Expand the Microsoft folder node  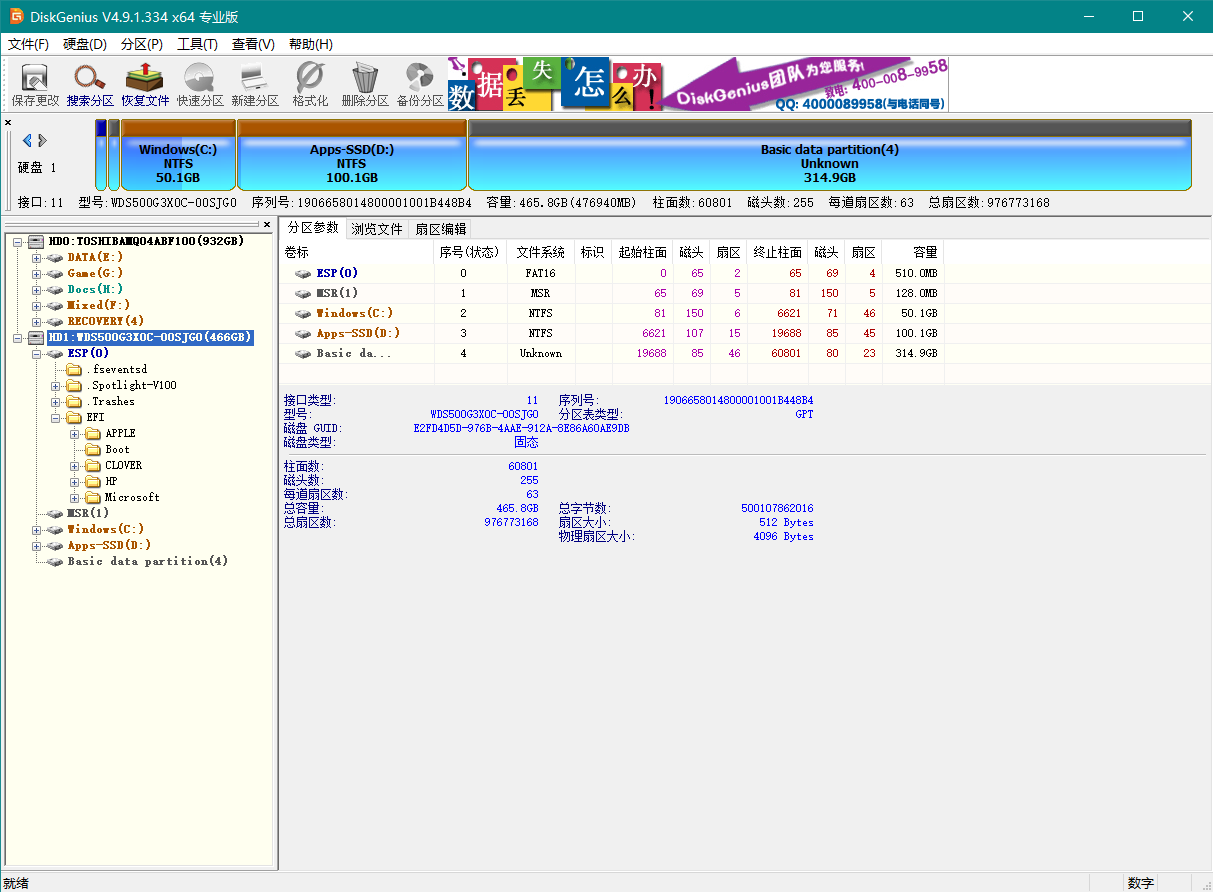pyautogui.click(x=75, y=497)
